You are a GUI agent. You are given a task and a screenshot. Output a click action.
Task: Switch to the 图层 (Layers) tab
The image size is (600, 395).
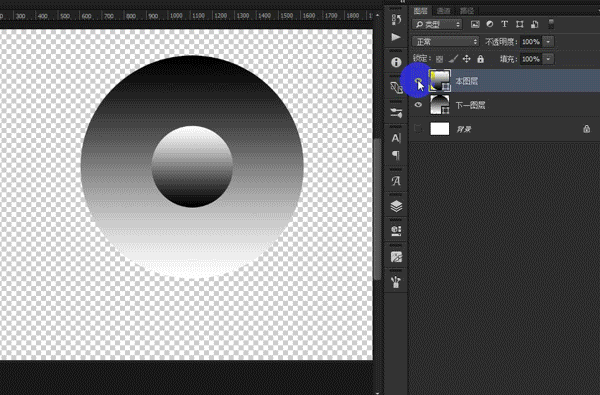point(421,11)
